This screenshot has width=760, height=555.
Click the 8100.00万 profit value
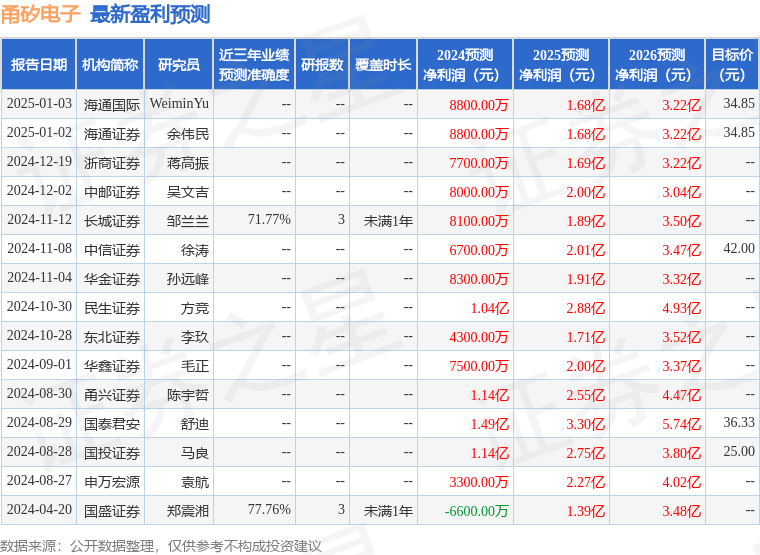click(x=479, y=221)
